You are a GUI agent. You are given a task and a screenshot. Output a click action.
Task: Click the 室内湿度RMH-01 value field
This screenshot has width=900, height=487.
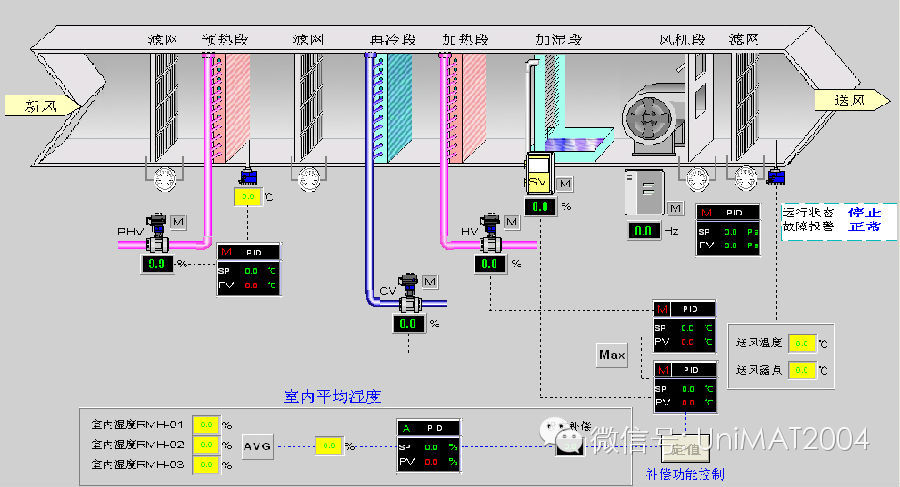pos(204,424)
